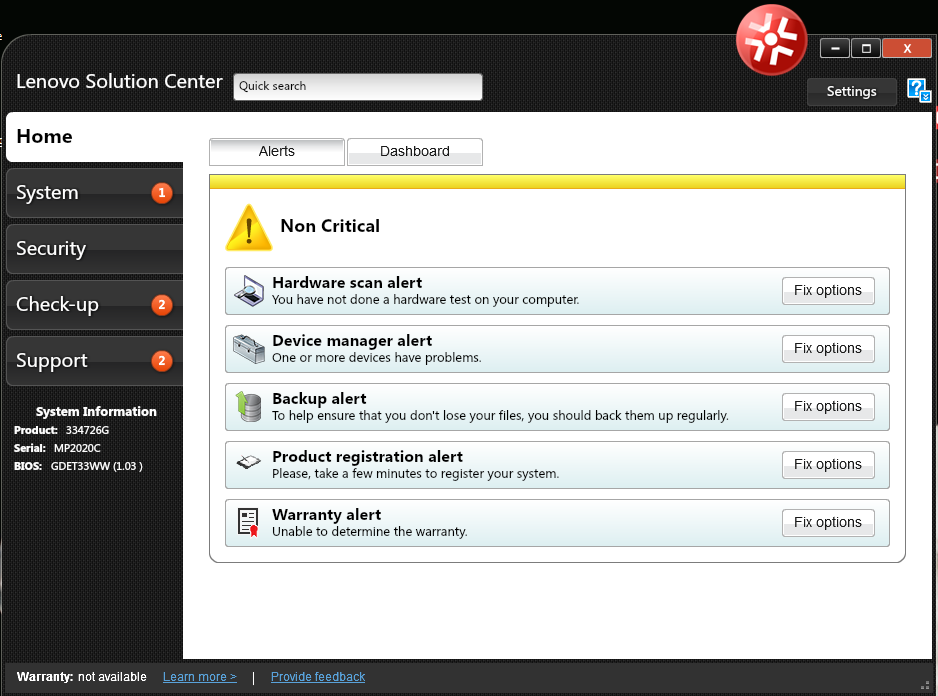Click the Hardware scan alert magnifier icon
The width and height of the screenshot is (938, 696).
249,291
